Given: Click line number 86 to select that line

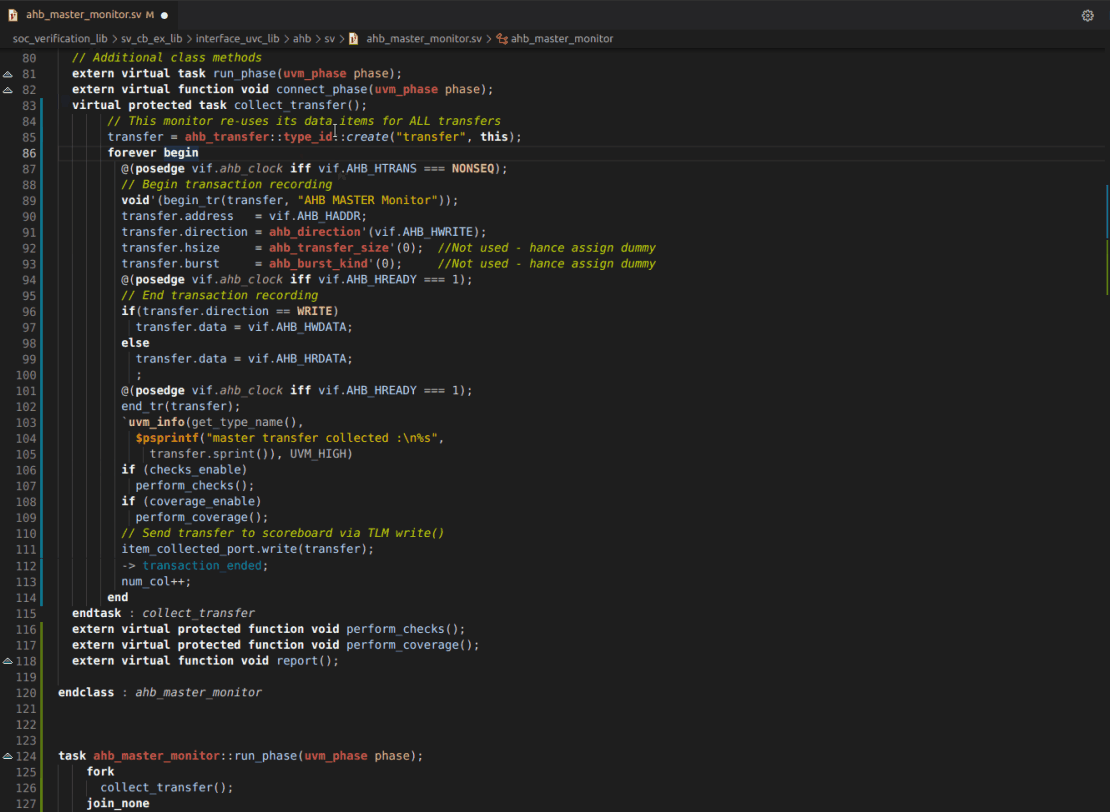Looking at the screenshot, I should coord(30,152).
